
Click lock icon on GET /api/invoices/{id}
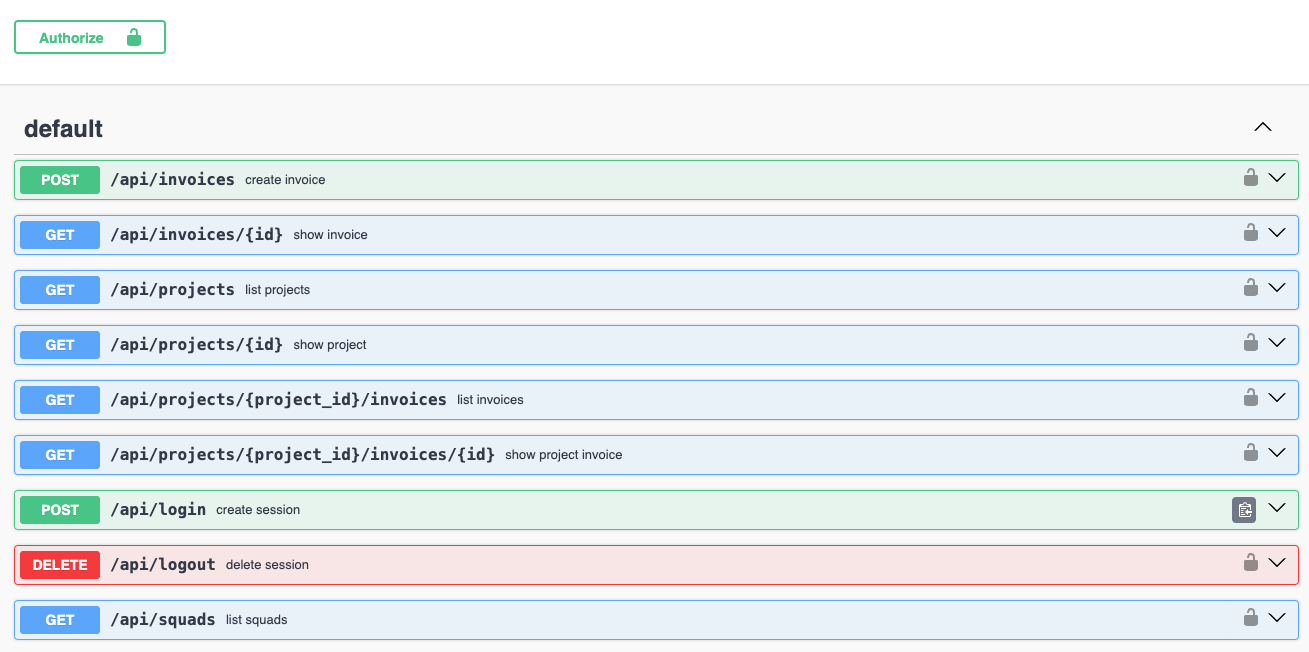coord(1250,233)
